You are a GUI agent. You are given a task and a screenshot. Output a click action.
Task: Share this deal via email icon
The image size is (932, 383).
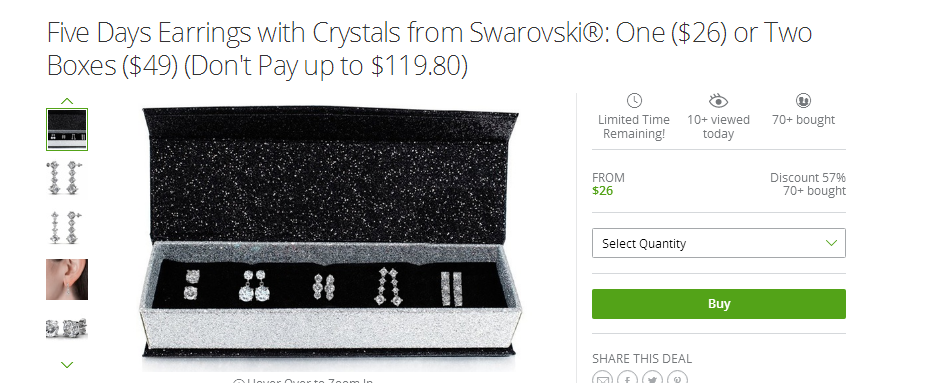603,378
